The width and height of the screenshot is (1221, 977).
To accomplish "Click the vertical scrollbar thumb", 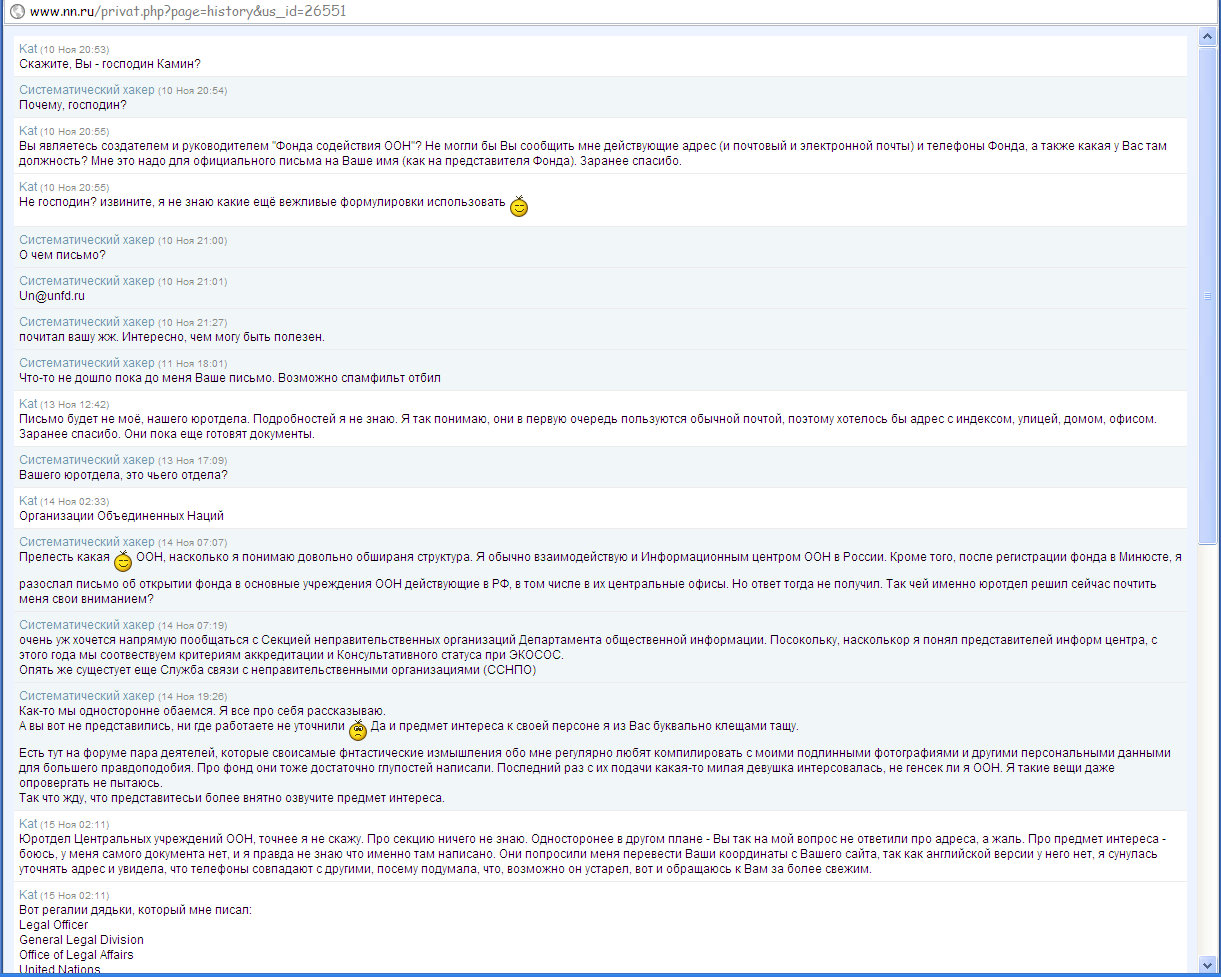I will pyautogui.click(x=1209, y=294).
